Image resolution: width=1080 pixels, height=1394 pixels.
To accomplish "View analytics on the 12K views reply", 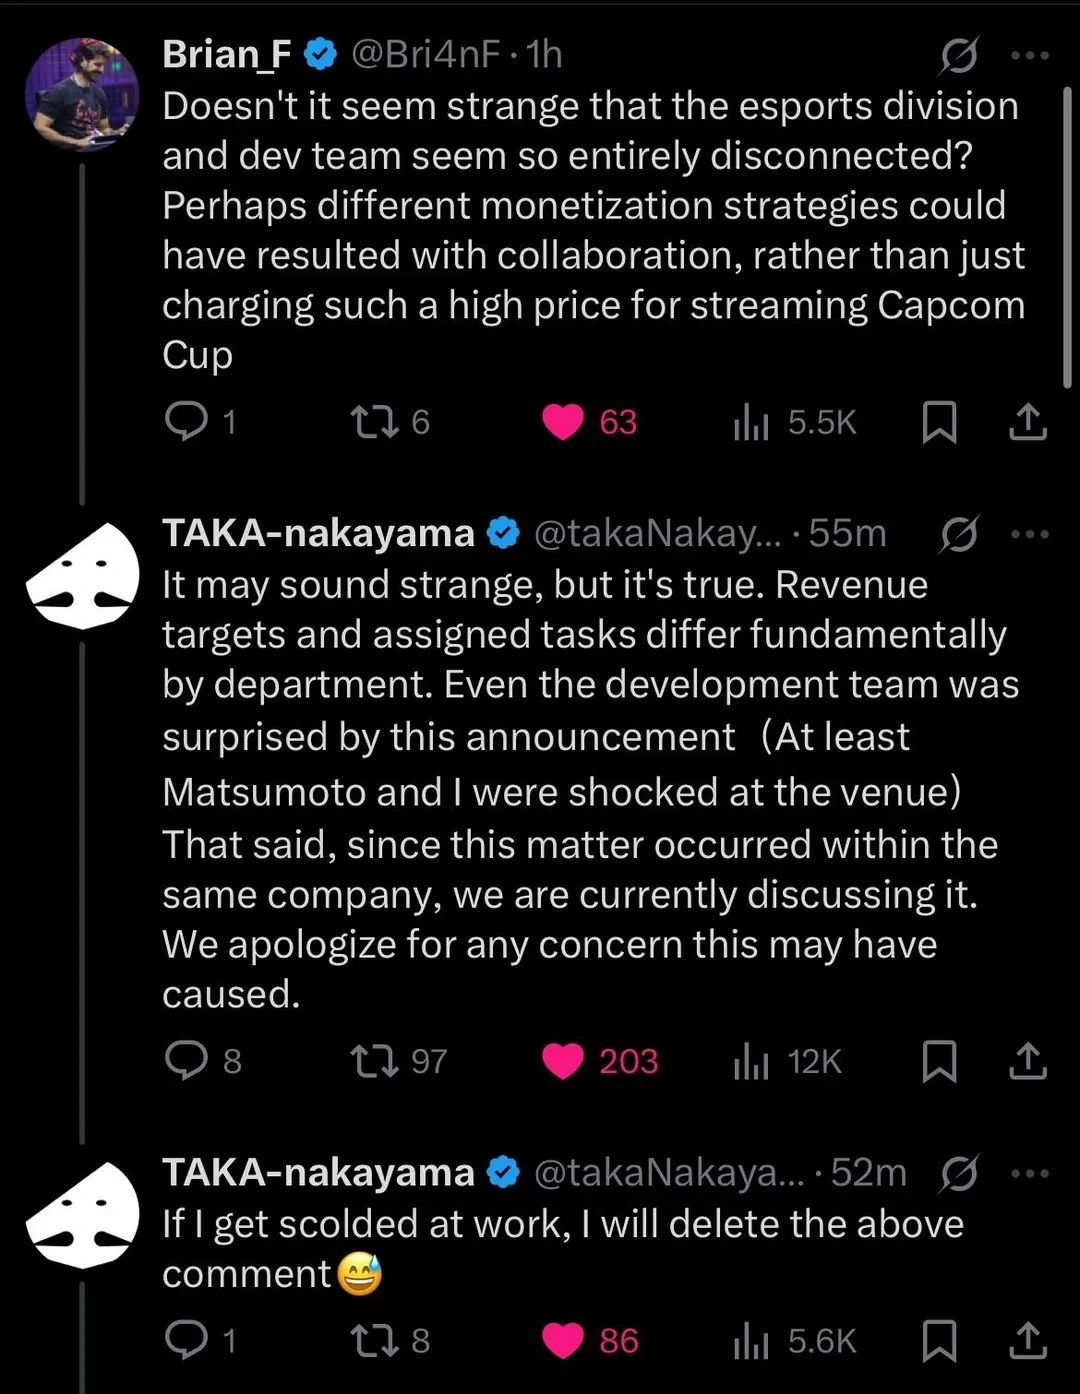I will point(752,1060).
